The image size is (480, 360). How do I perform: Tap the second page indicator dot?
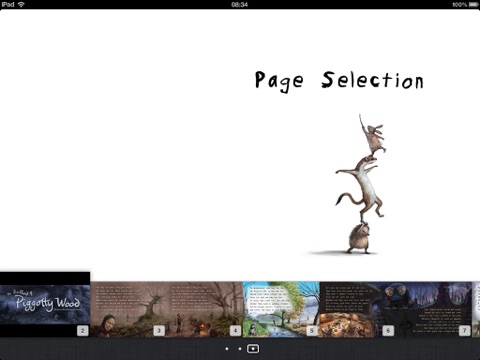click(x=240, y=349)
